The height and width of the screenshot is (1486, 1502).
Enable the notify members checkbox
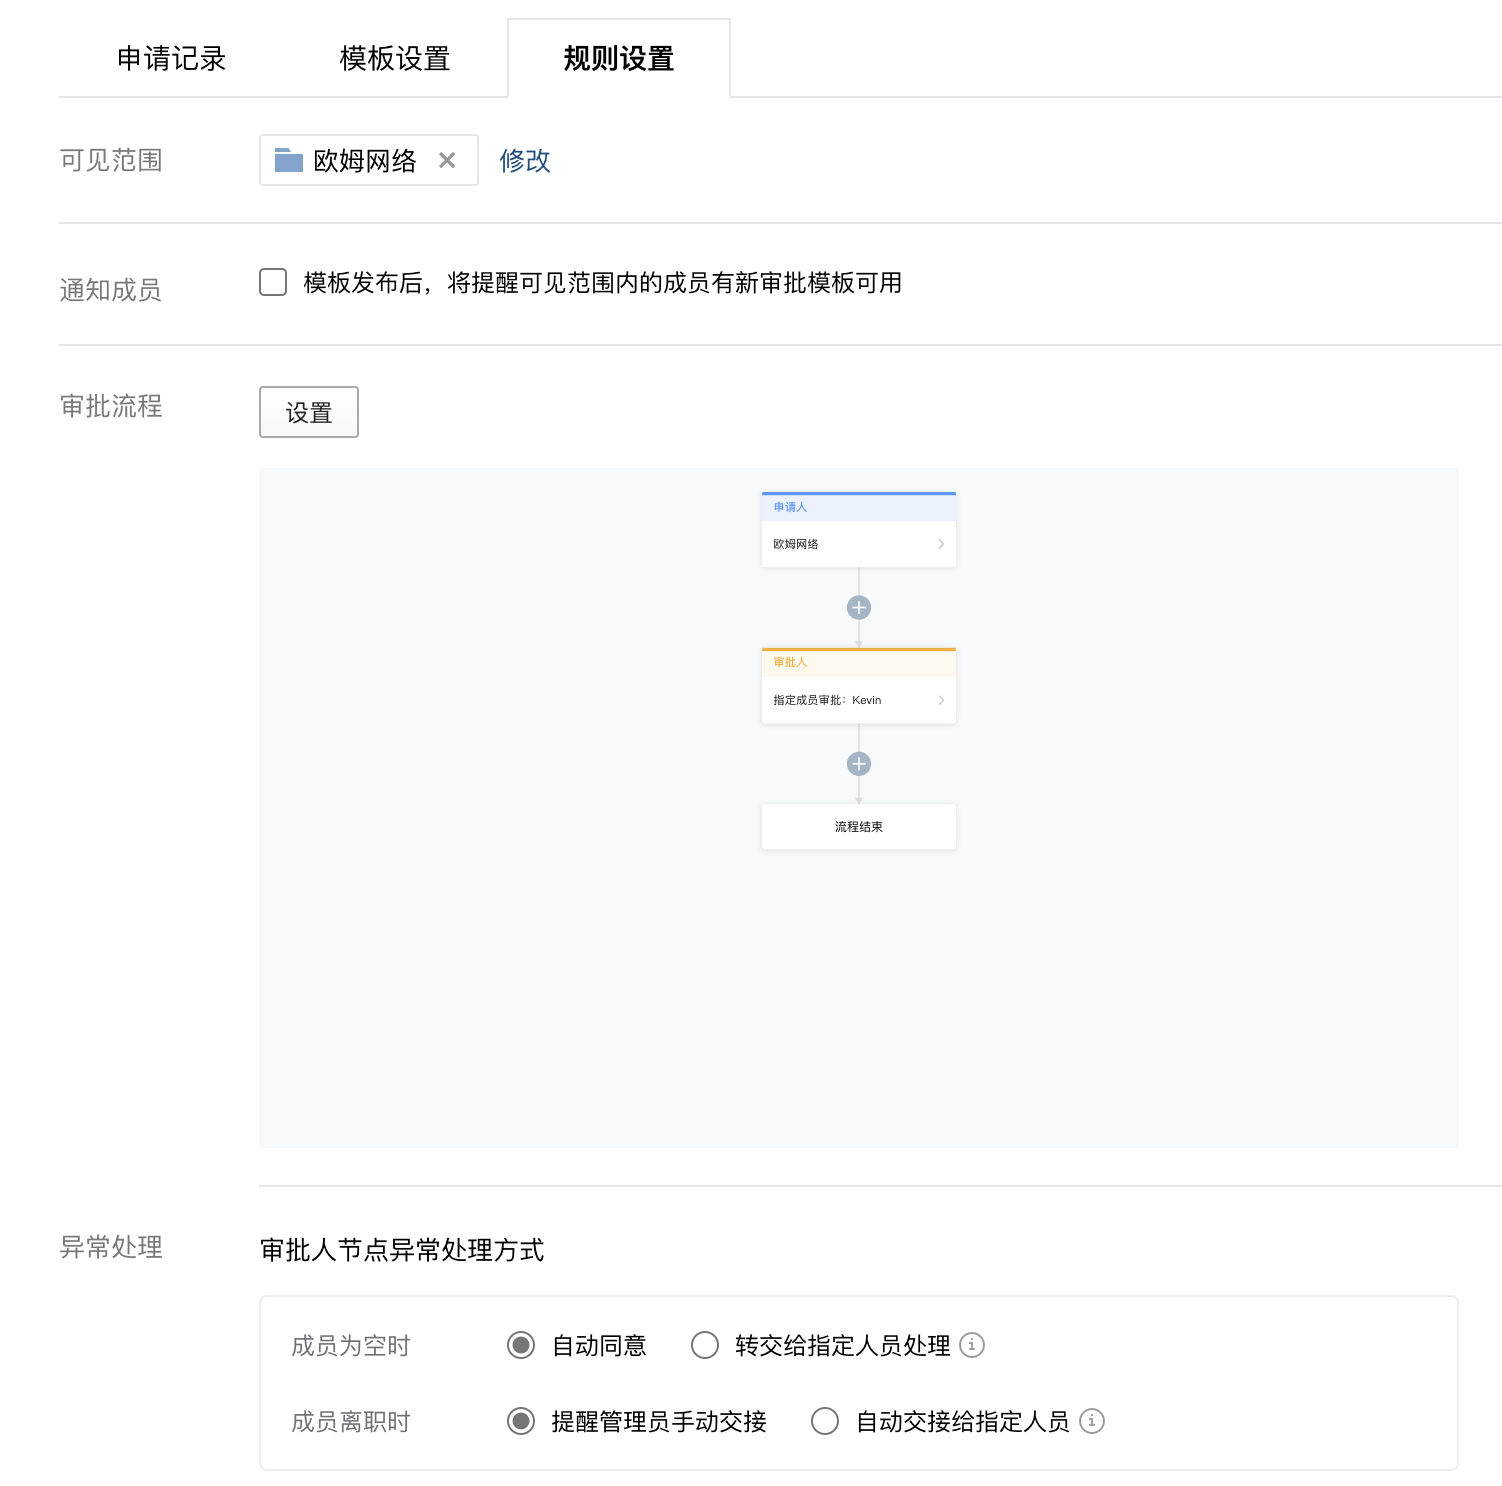(x=273, y=282)
